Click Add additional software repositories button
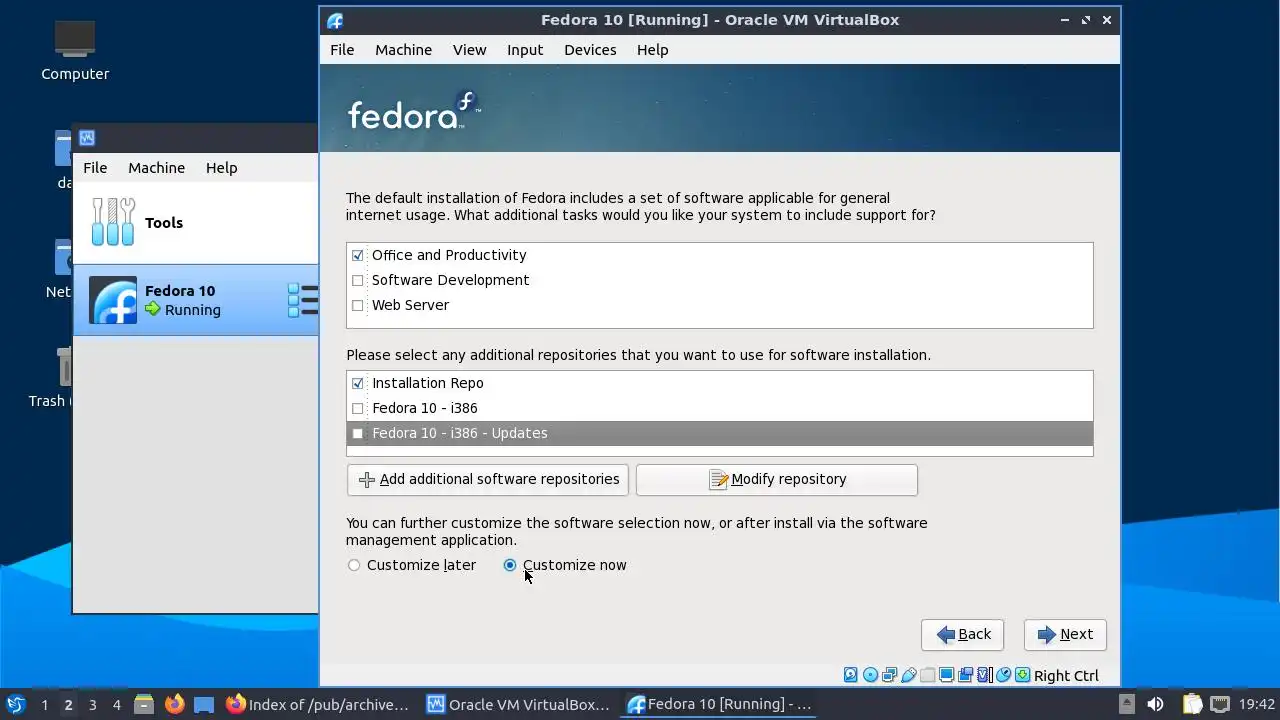The height and width of the screenshot is (720, 1280). click(488, 479)
